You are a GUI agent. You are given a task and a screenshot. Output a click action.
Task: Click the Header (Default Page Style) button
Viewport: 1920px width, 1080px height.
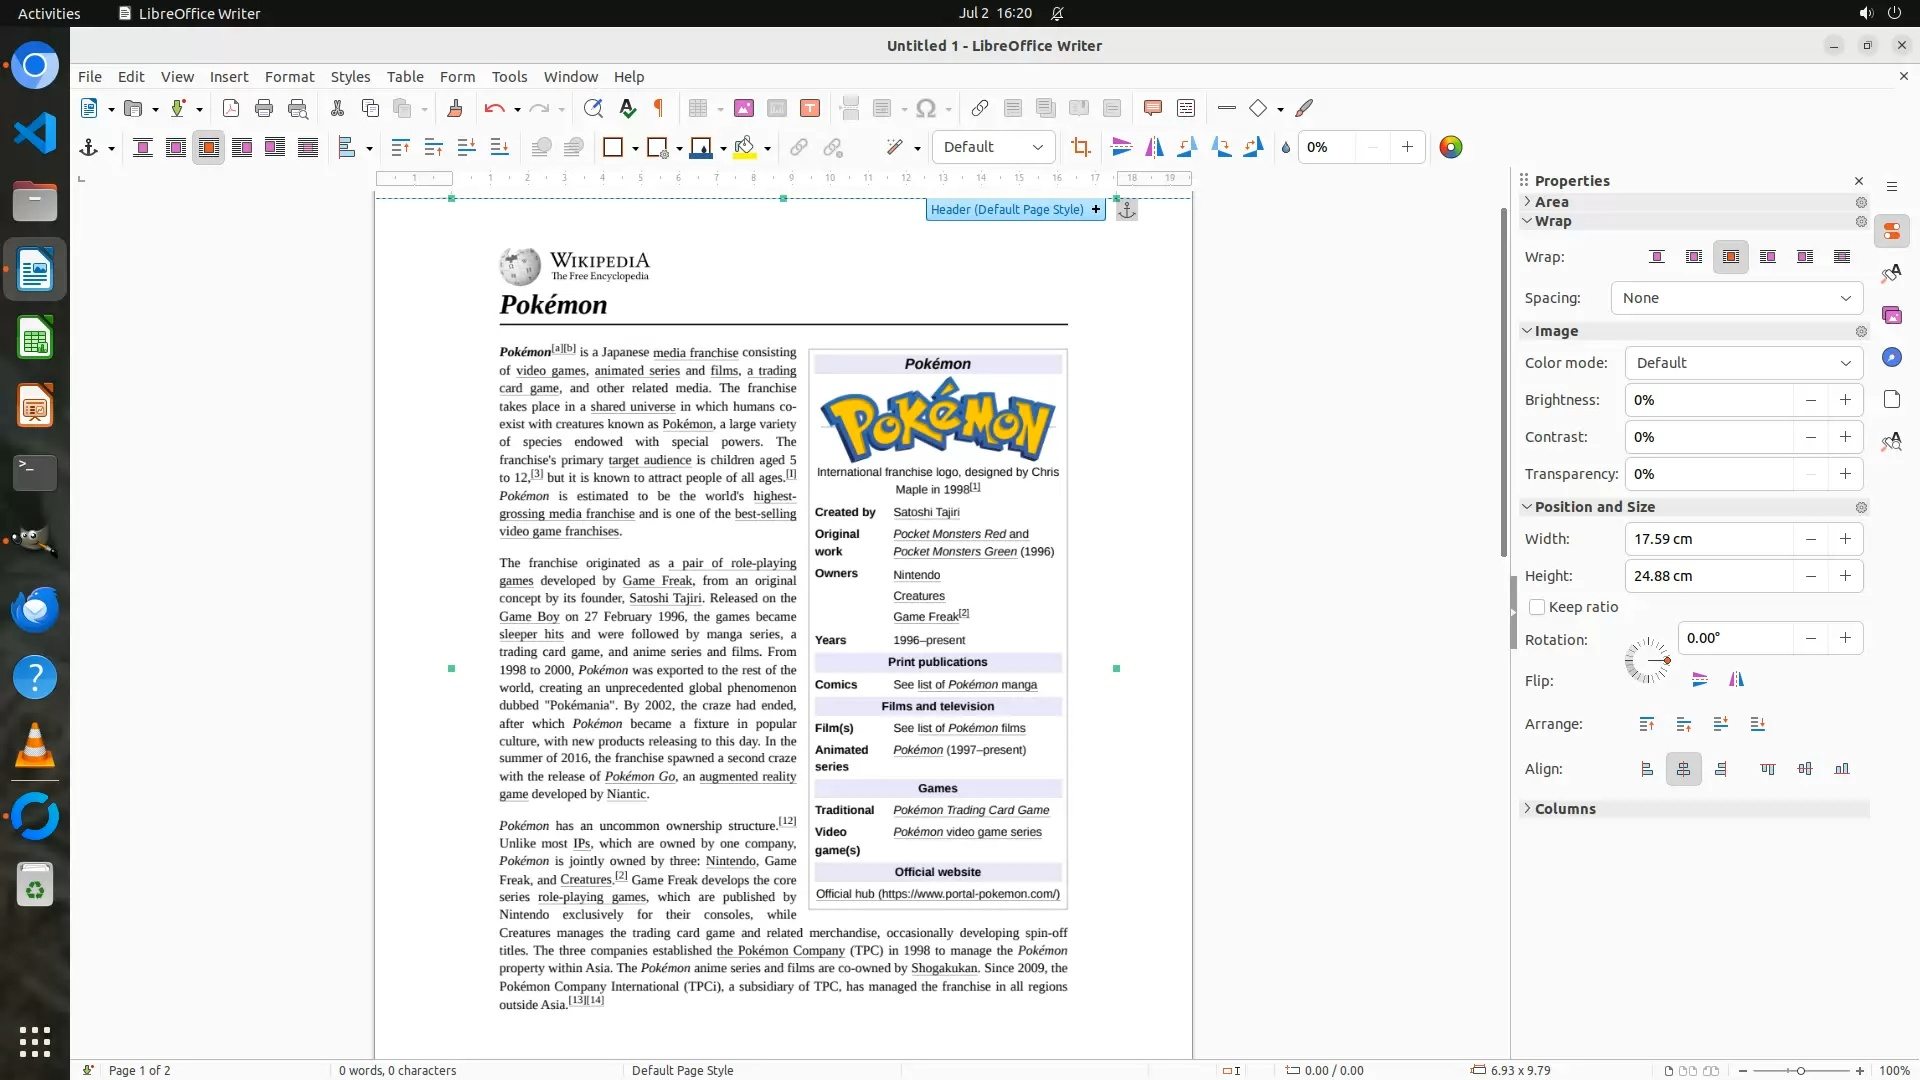click(1007, 210)
